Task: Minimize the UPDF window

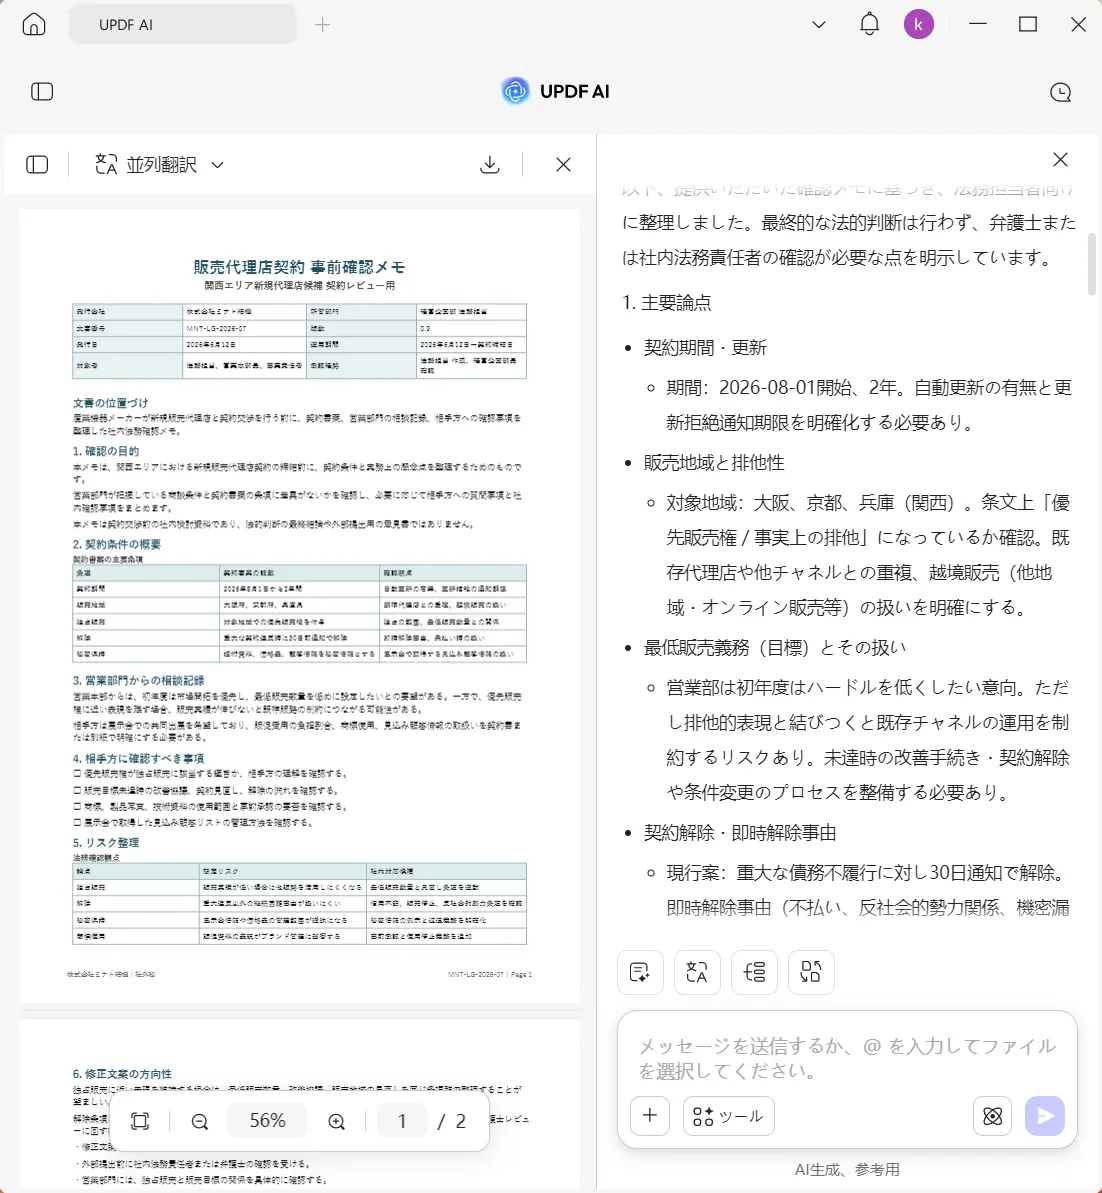Action: [978, 24]
